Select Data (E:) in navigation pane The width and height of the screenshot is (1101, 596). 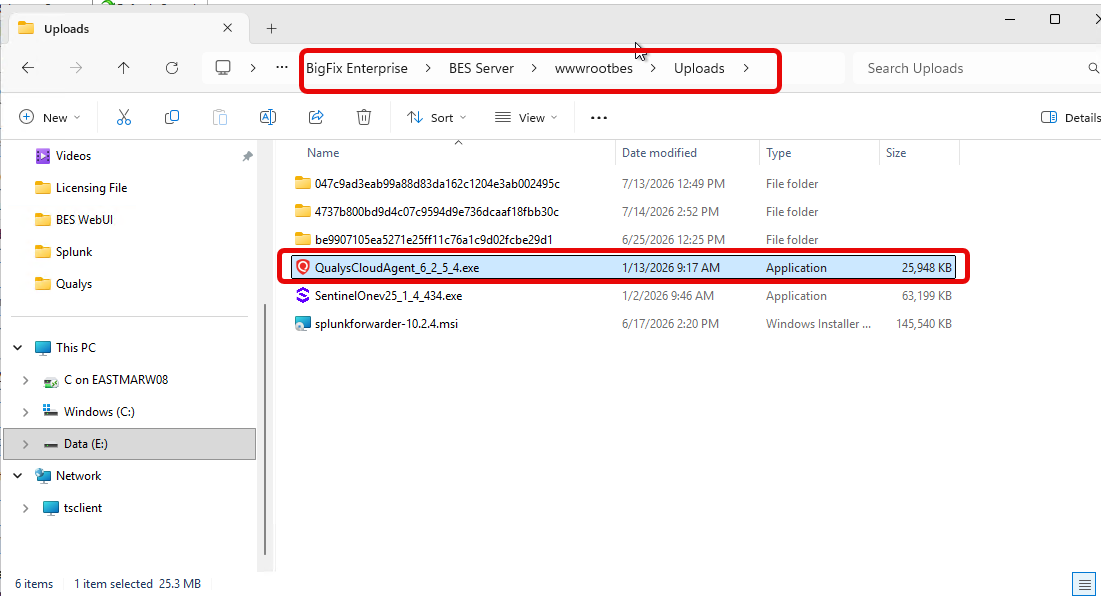pyautogui.click(x=130, y=444)
